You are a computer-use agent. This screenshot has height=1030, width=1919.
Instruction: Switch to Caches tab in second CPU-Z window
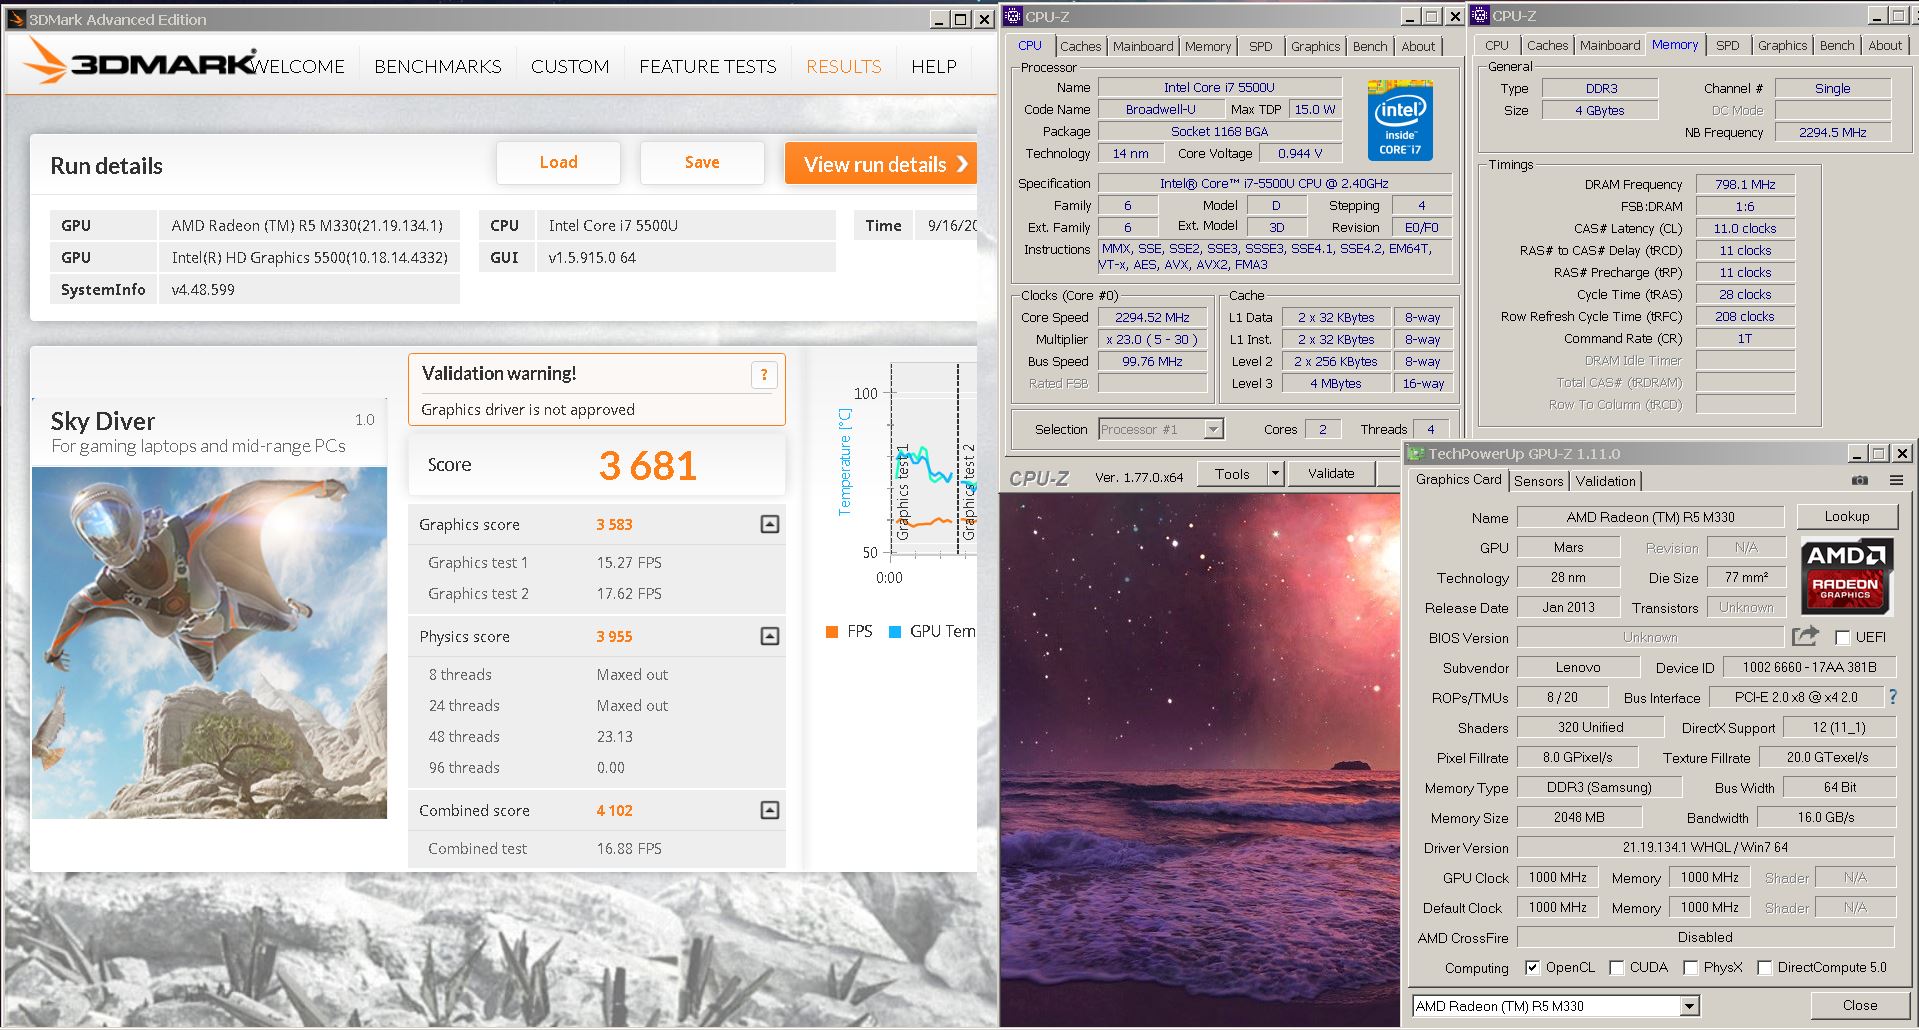click(1547, 45)
